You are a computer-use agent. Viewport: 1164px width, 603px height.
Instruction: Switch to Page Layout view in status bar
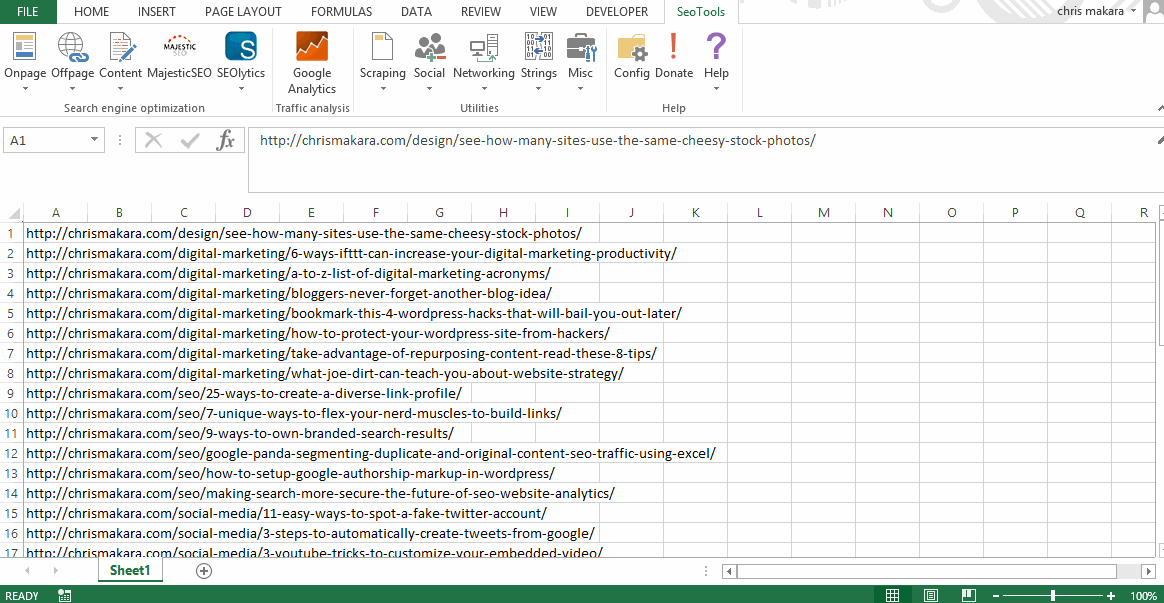(x=930, y=595)
